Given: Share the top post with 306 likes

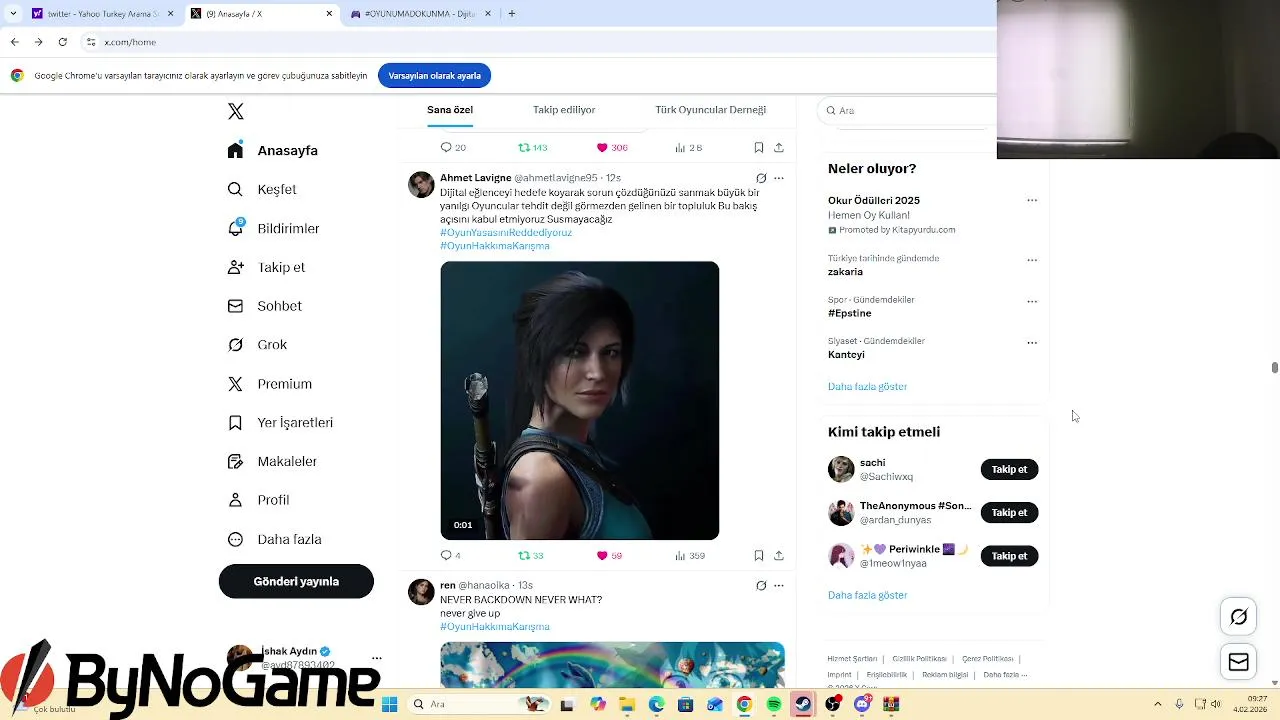Looking at the screenshot, I should 779,147.
